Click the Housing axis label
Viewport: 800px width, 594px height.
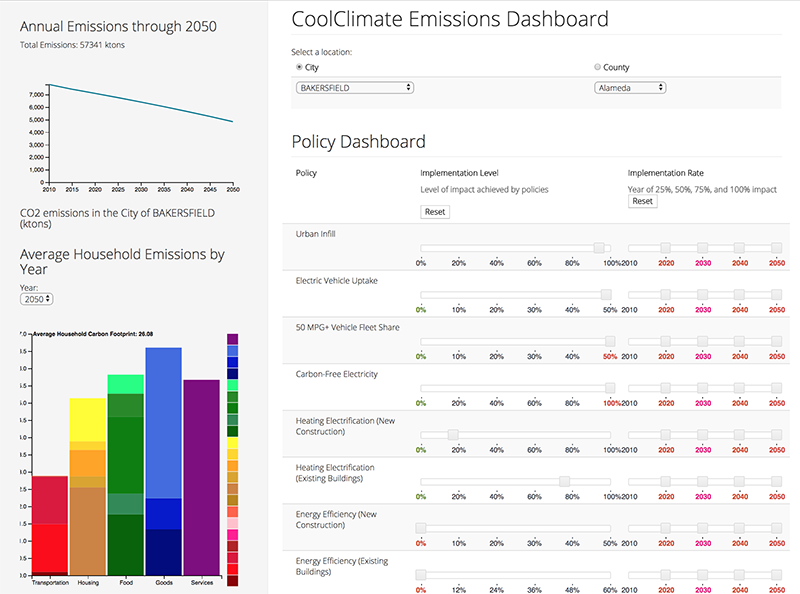(x=88, y=583)
